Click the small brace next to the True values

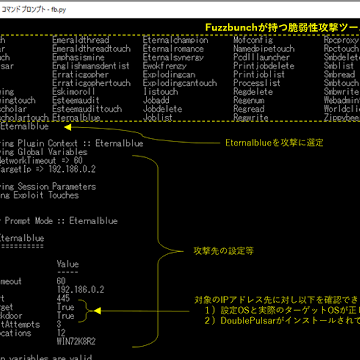(86, 311)
